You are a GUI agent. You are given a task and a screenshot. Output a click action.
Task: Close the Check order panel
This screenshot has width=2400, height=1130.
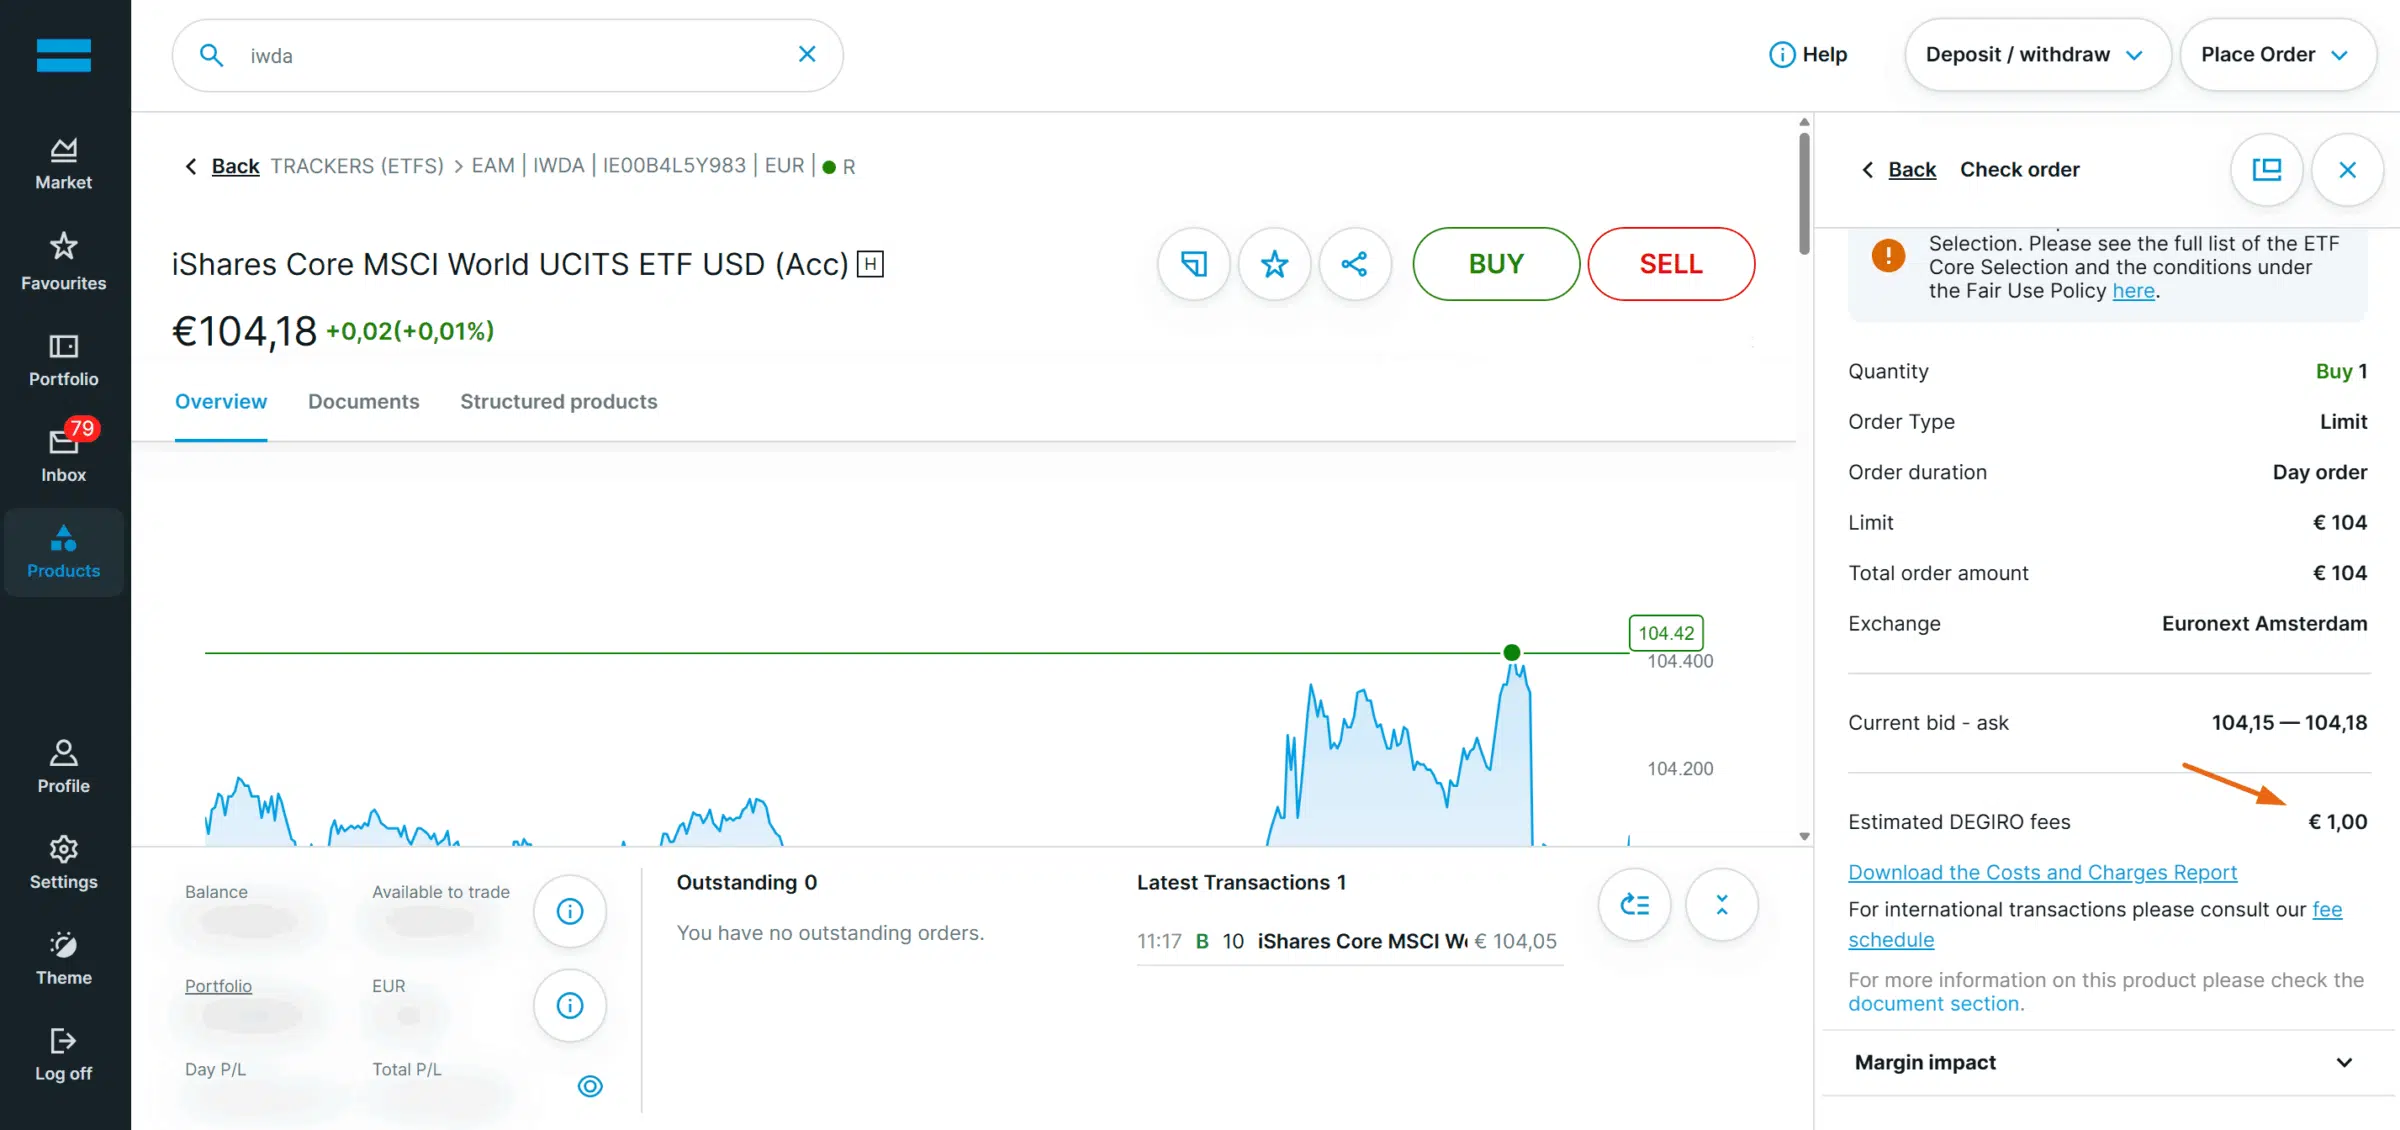pyautogui.click(x=2347, y=170)
